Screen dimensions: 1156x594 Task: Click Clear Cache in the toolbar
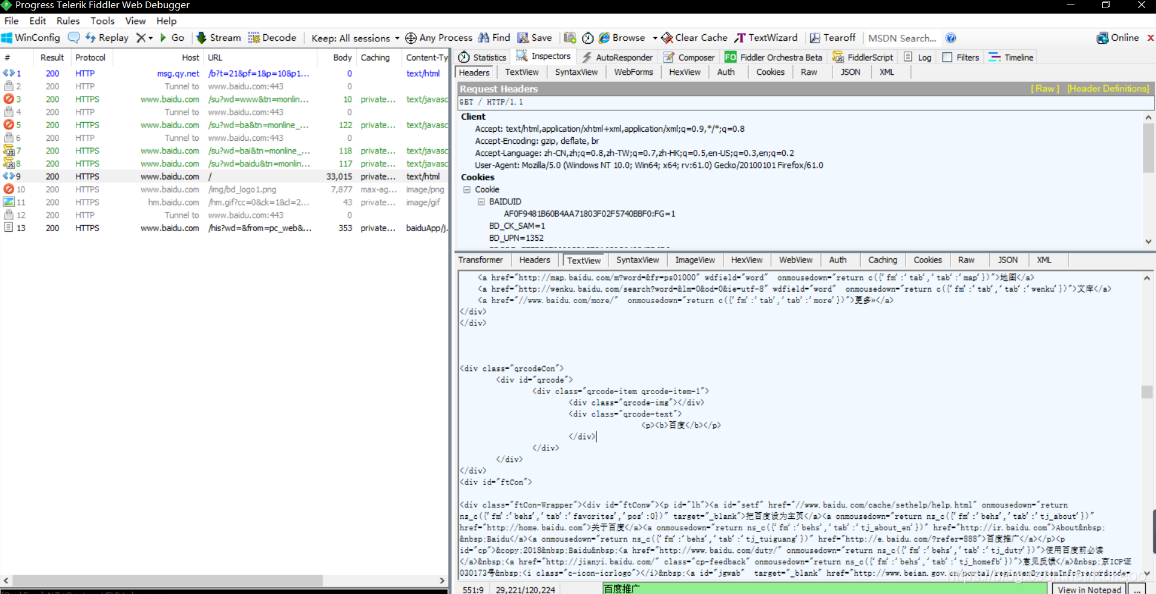tap(694, 38)
